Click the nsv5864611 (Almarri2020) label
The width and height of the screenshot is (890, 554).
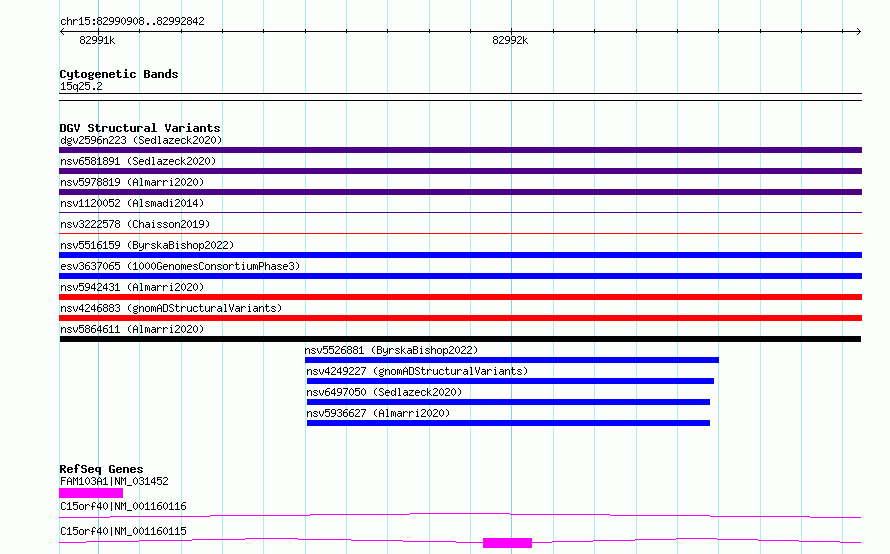(132, 329)
